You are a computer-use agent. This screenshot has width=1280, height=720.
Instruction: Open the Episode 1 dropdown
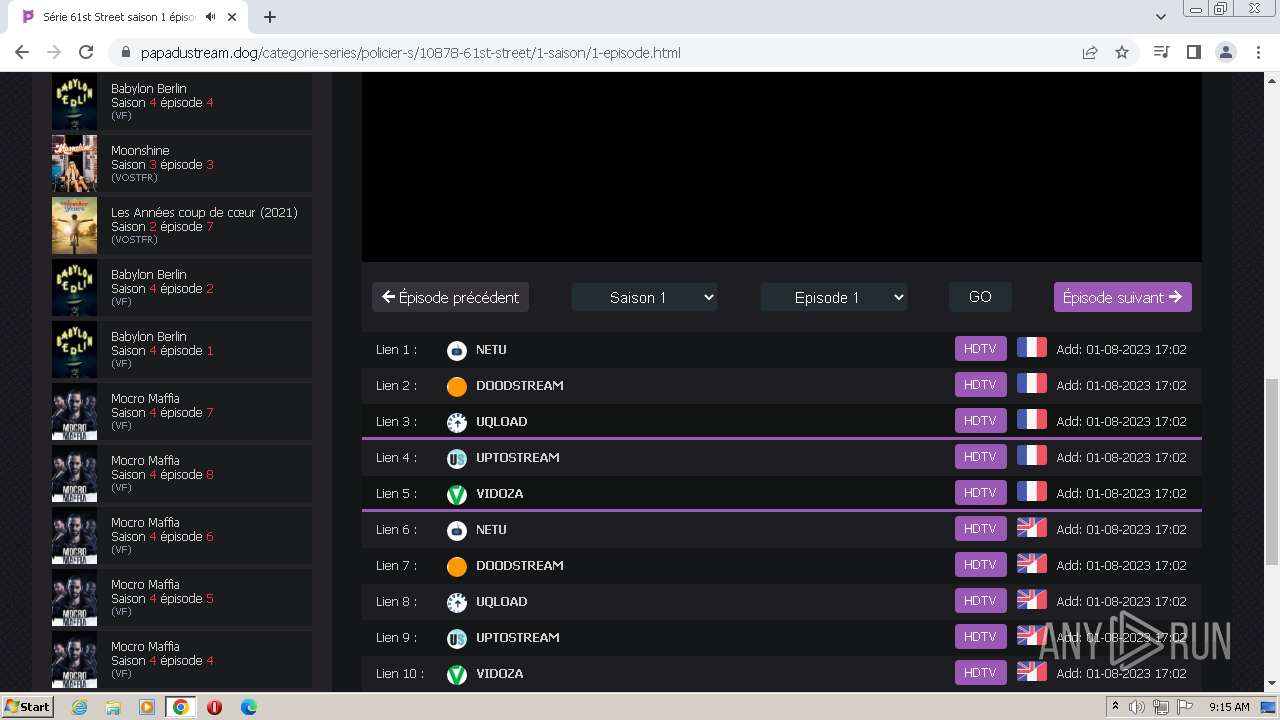pyautogui.click(x=834, y=297)
